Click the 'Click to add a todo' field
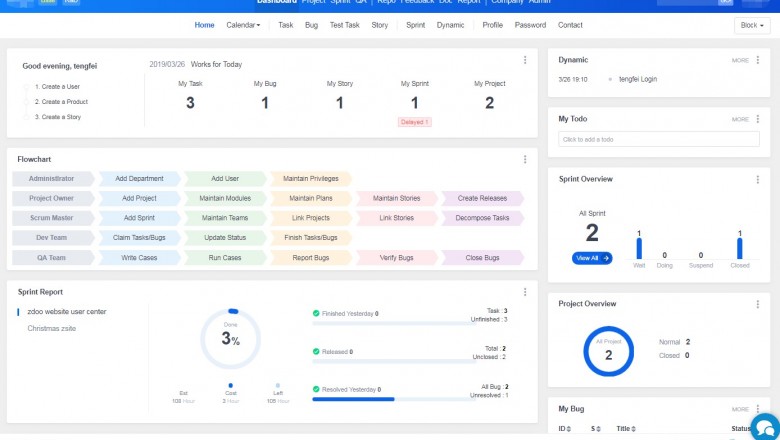 [652, 139]
